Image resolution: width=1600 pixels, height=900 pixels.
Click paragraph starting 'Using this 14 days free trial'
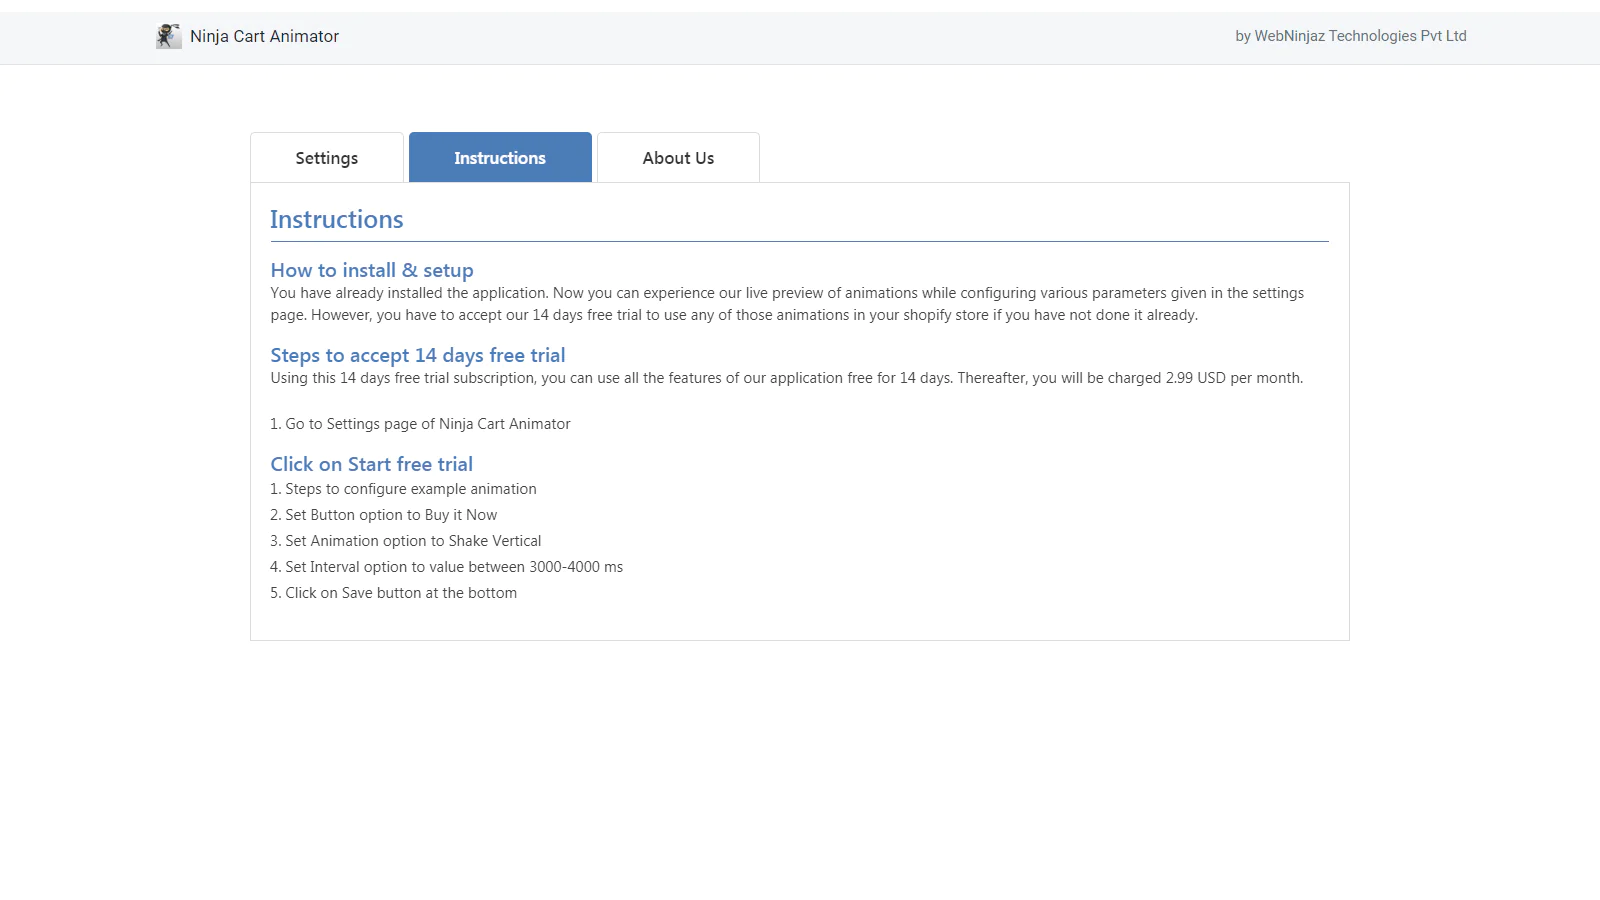(x=787, y=378)
